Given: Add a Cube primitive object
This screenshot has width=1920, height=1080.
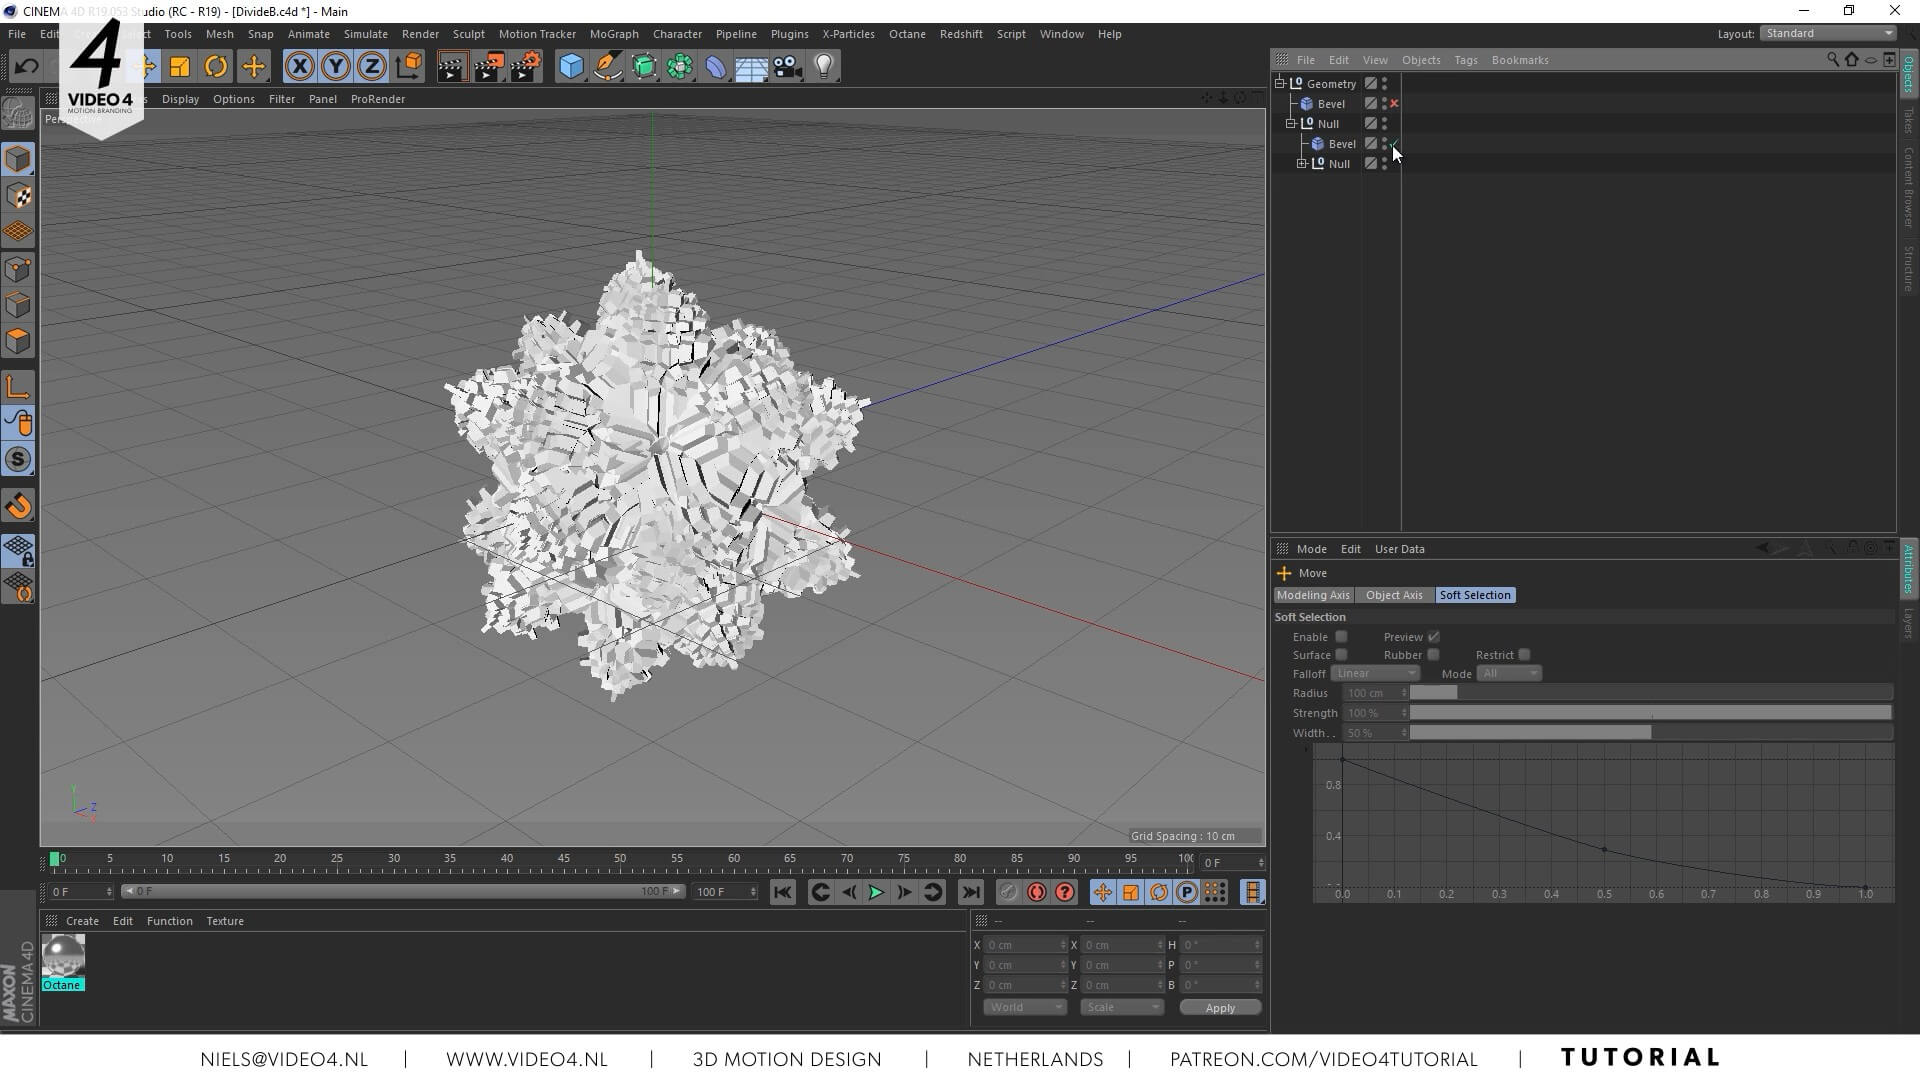Looking at the screenshot, I should (x=571, y=67).
